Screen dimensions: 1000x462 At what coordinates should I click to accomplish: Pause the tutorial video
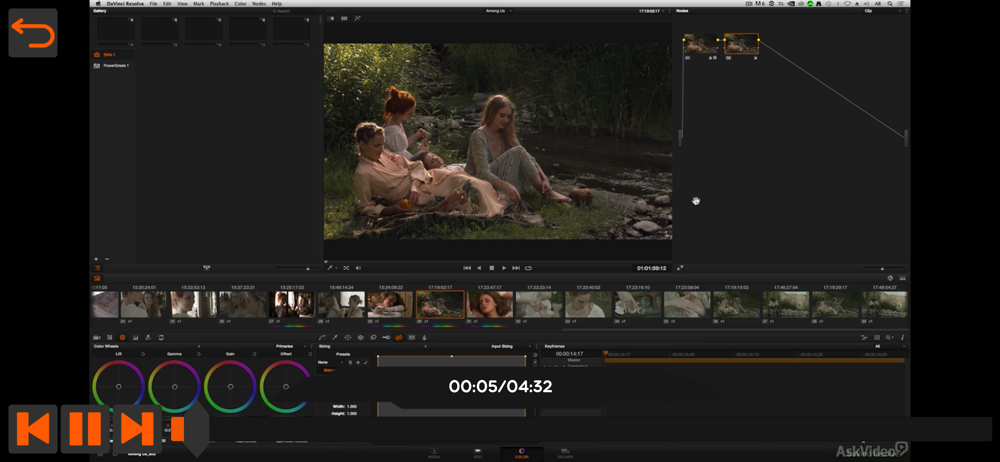(85, 428)
